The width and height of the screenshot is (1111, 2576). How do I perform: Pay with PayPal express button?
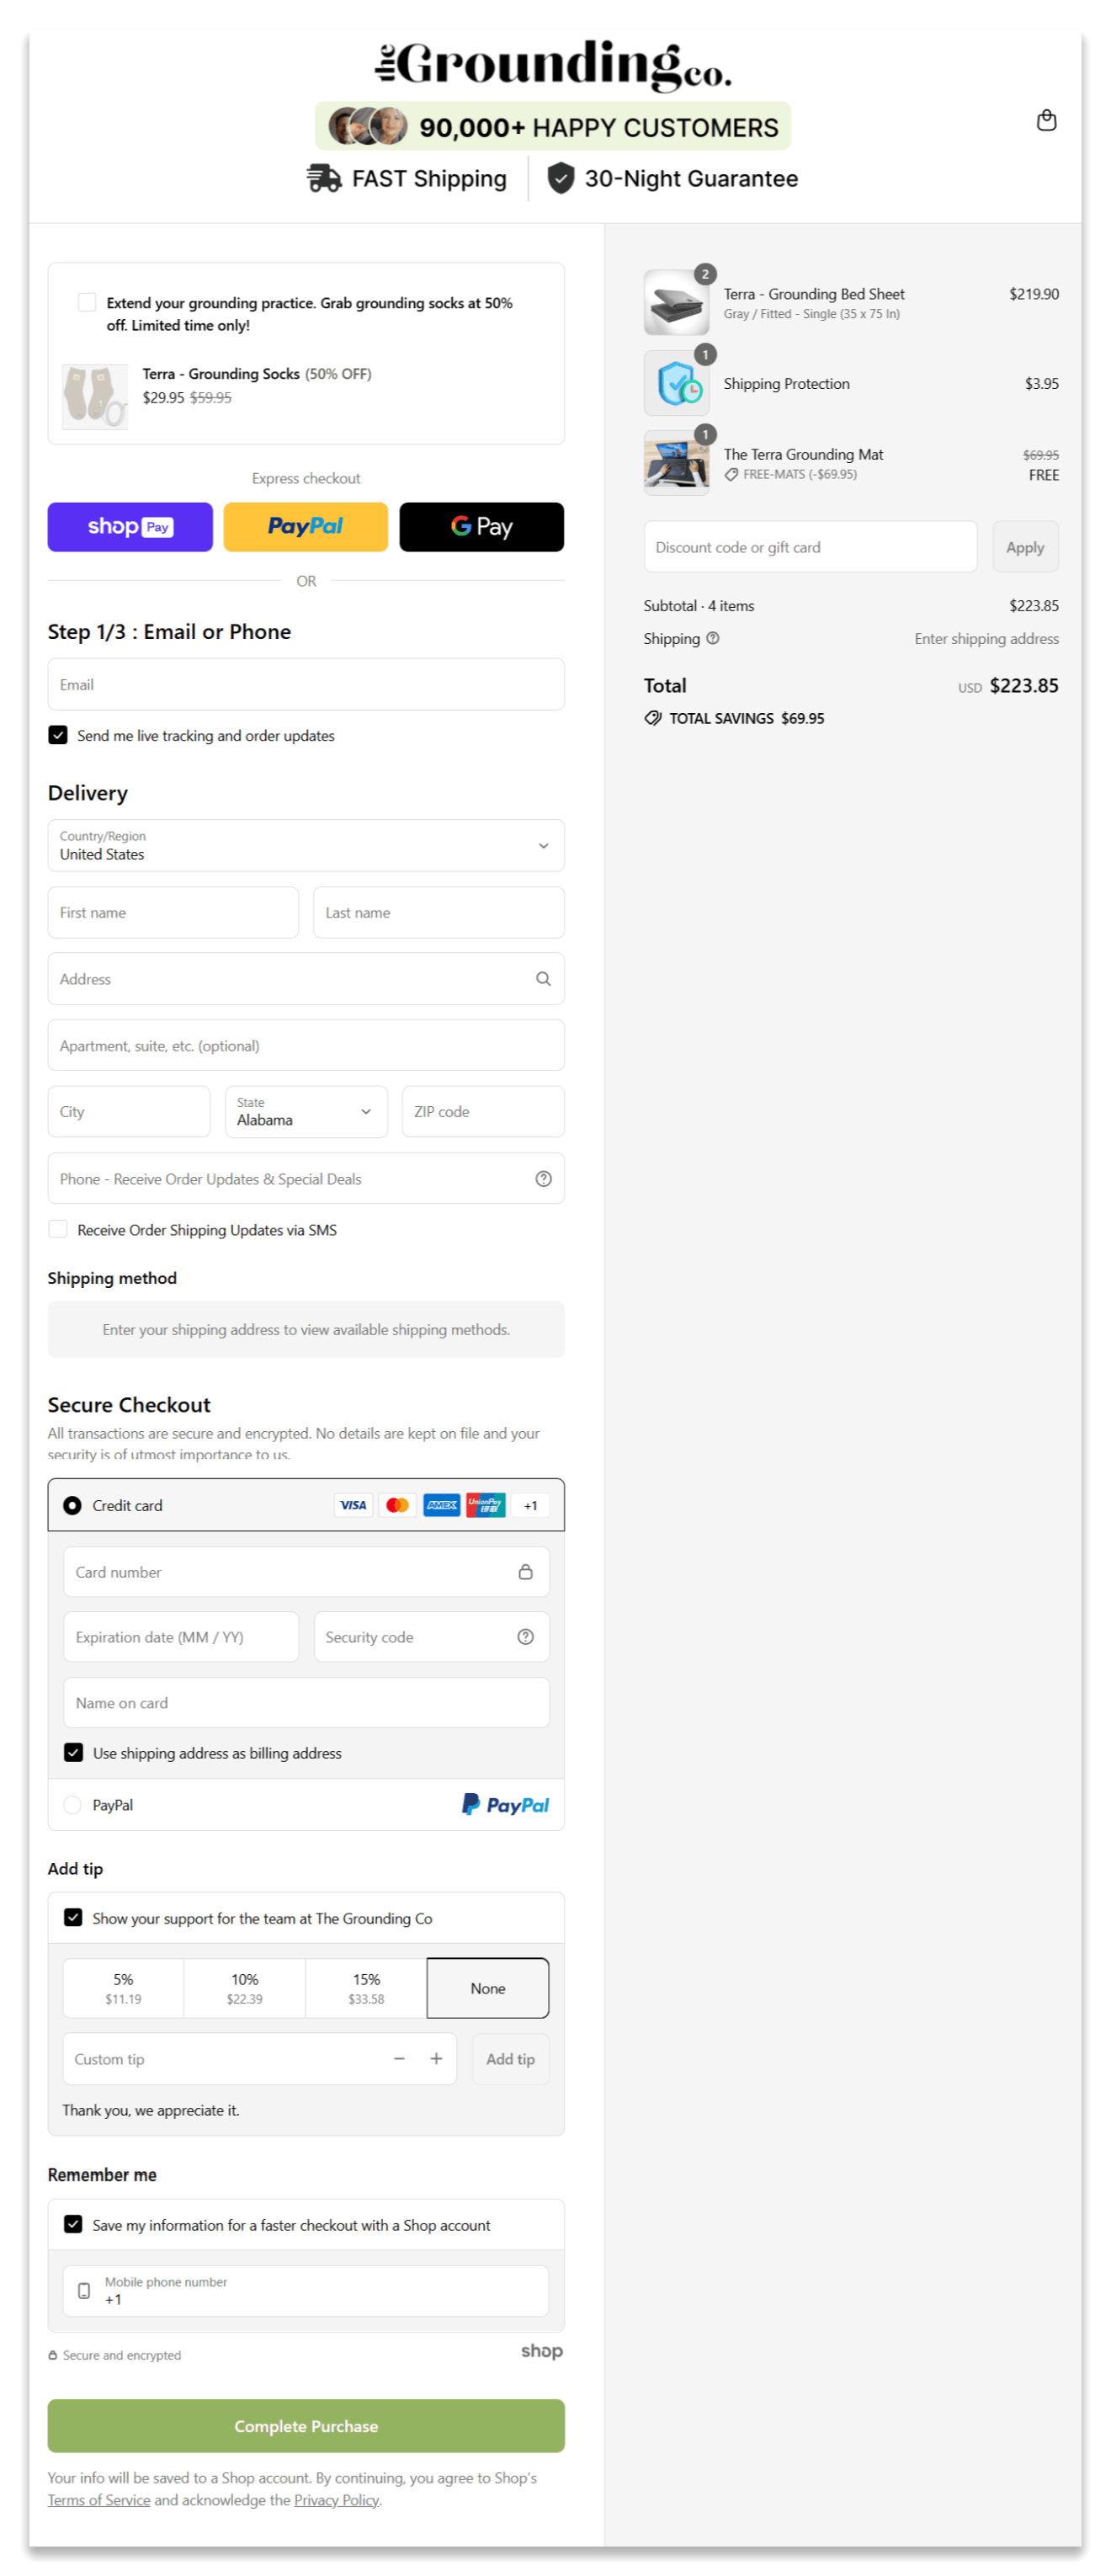coord(305,526)
